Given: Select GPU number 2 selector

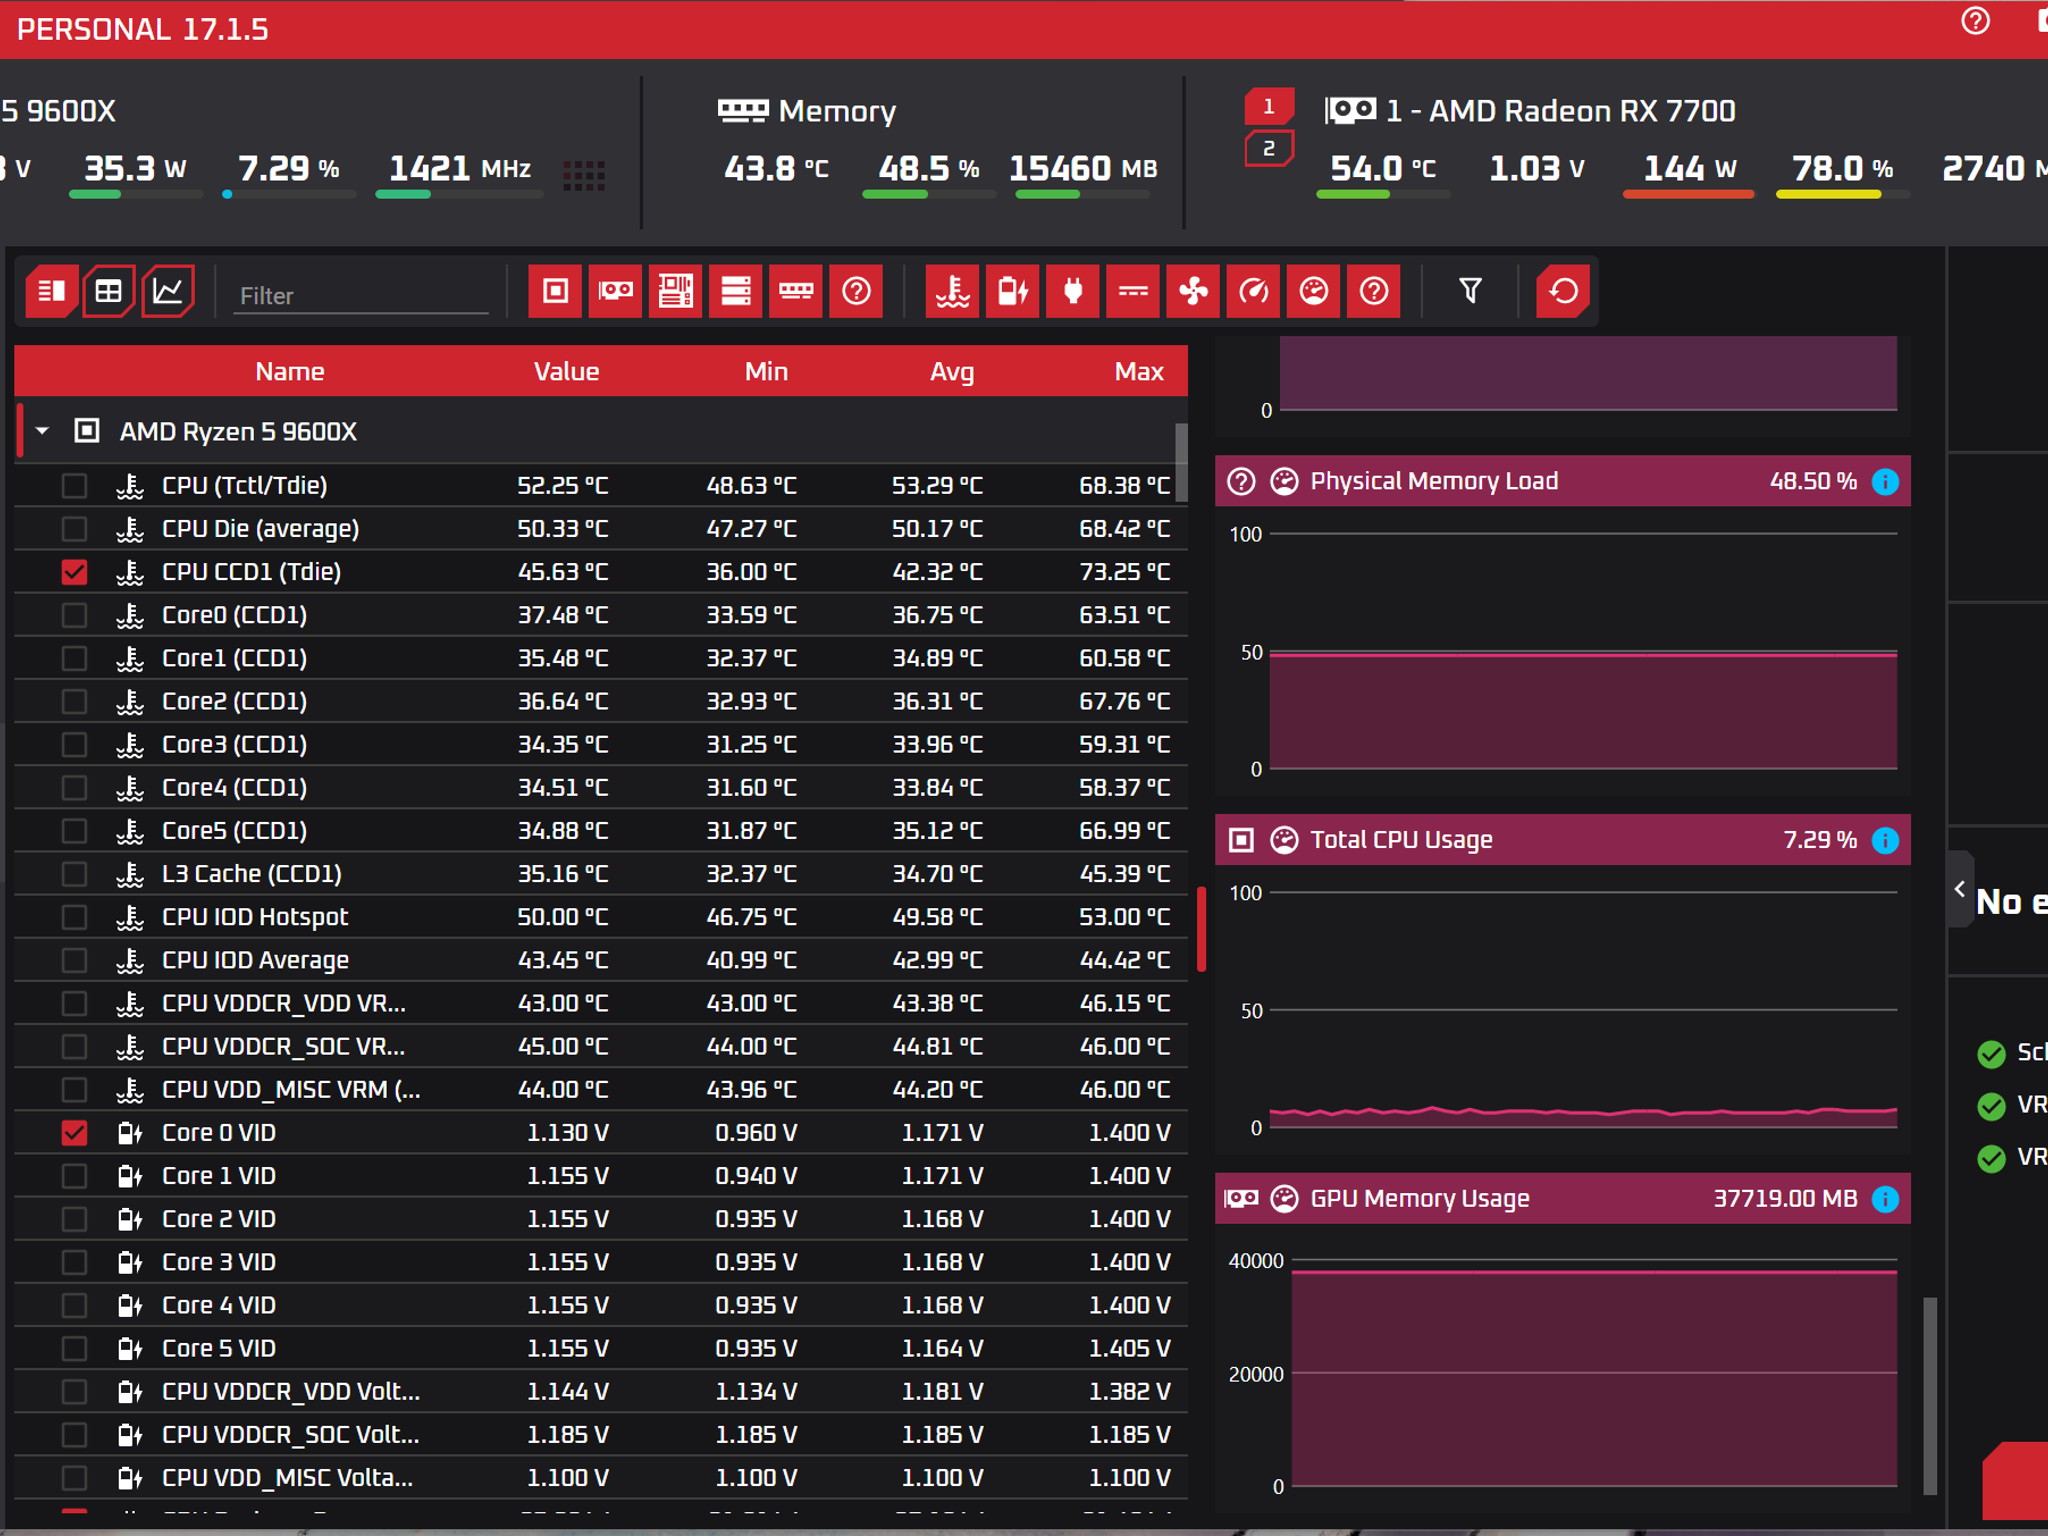Looking at the screenshot, I should tap(1269, 149).
